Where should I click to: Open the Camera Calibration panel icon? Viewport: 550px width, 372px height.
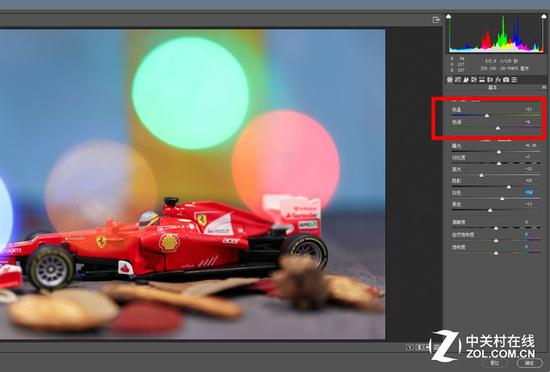[x=506, y=80]
